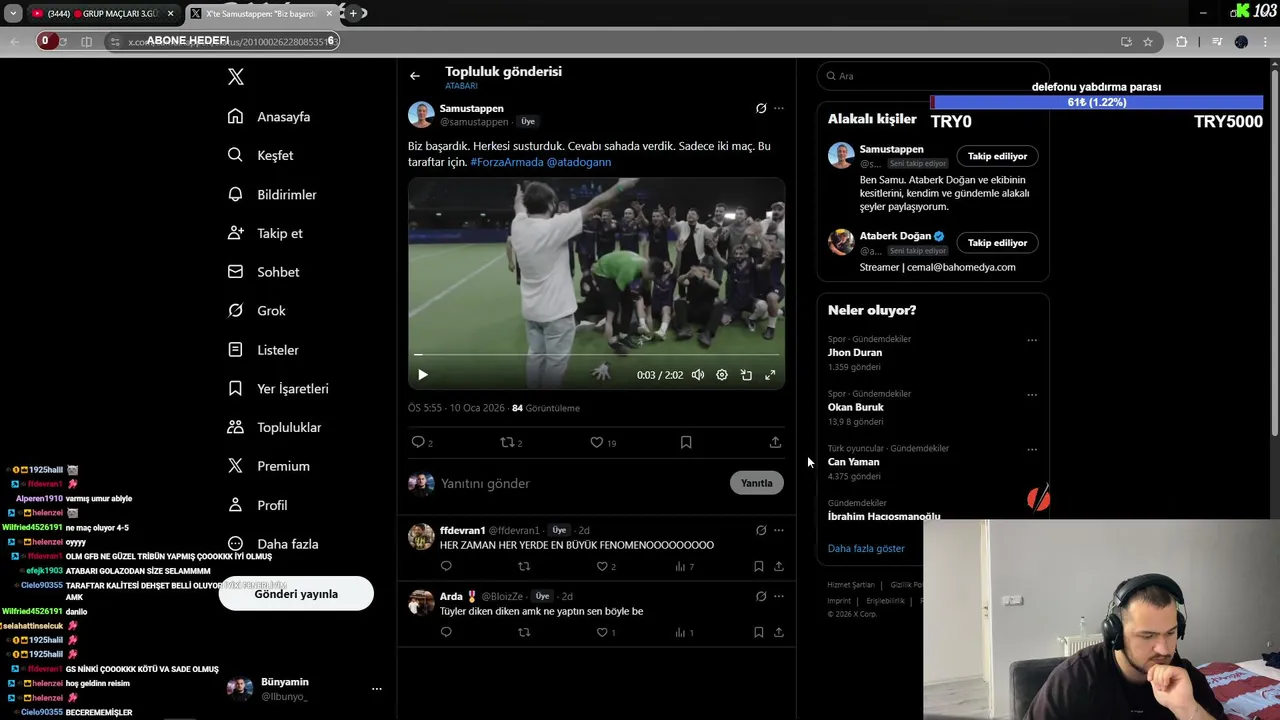Open more options on ffdevran1's comment
Image resolution: width=1280 pixels, height=720 pixels.
tap(779, 530)
